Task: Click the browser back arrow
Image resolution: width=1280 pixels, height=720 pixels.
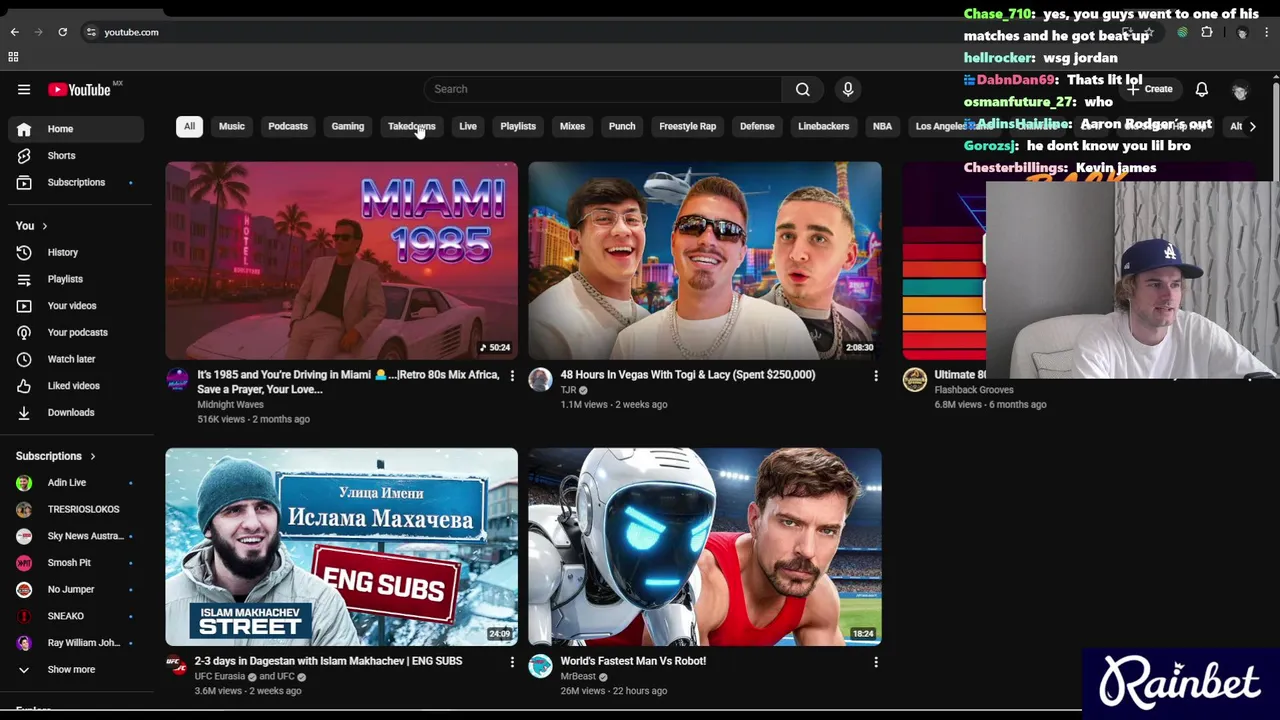Action: (15, 32)
